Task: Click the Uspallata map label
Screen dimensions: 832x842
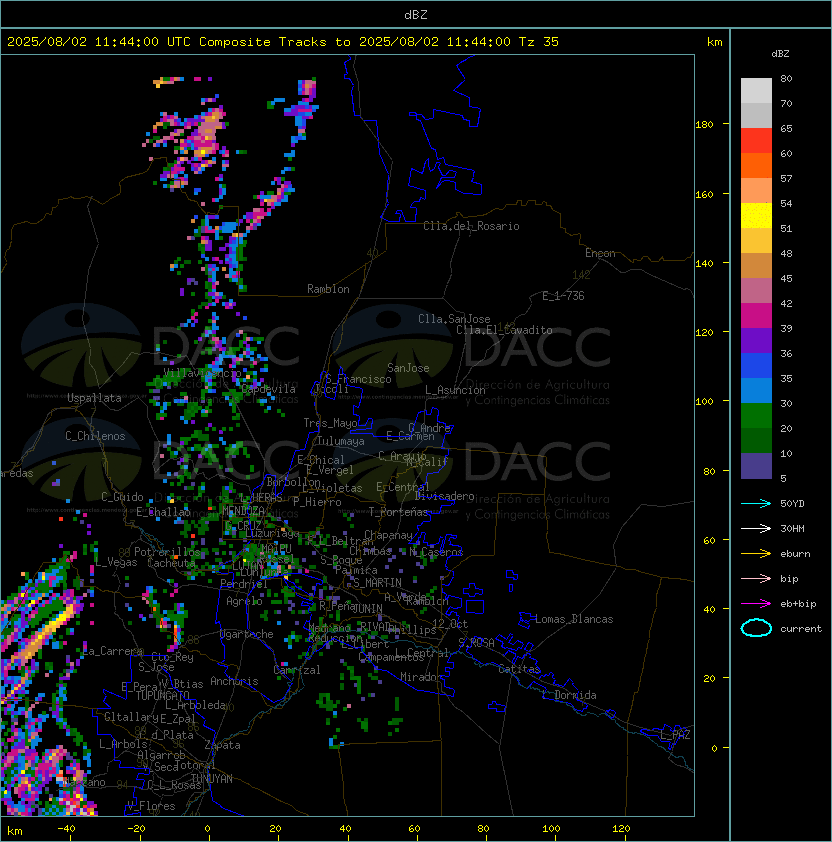Action: (94, 398)
